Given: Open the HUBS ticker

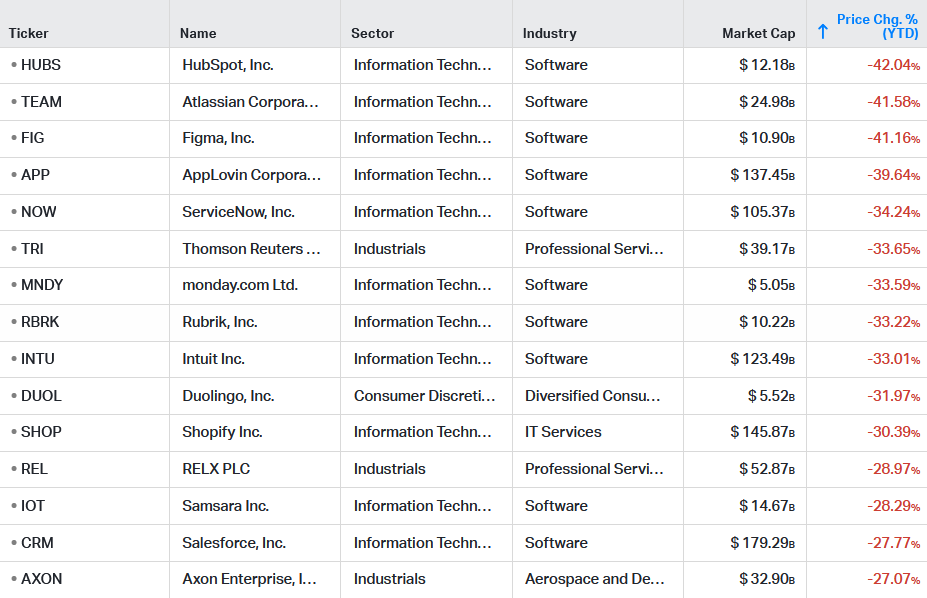Looking at the screenshot, I should 41,65.
